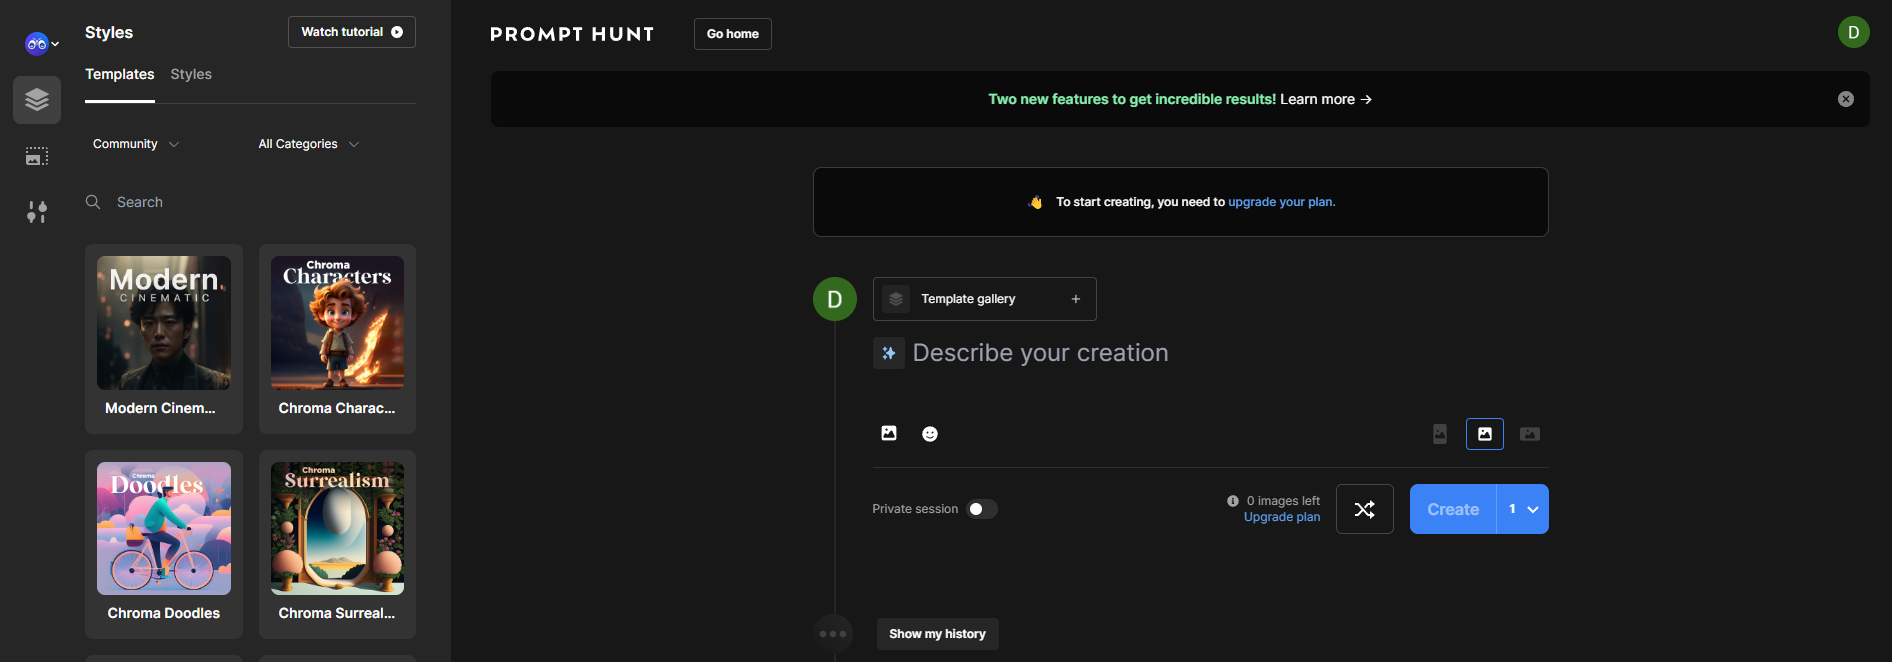Click the search magnifier icon
This screenshot has height=662, width=1892.
click(93, 202)
